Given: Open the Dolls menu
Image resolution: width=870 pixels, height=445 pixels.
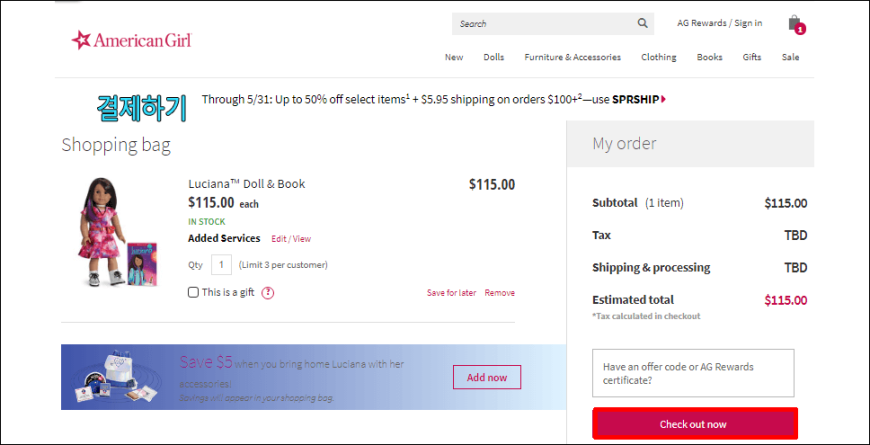Looking at the screenshot, I should tap(493, 57).
